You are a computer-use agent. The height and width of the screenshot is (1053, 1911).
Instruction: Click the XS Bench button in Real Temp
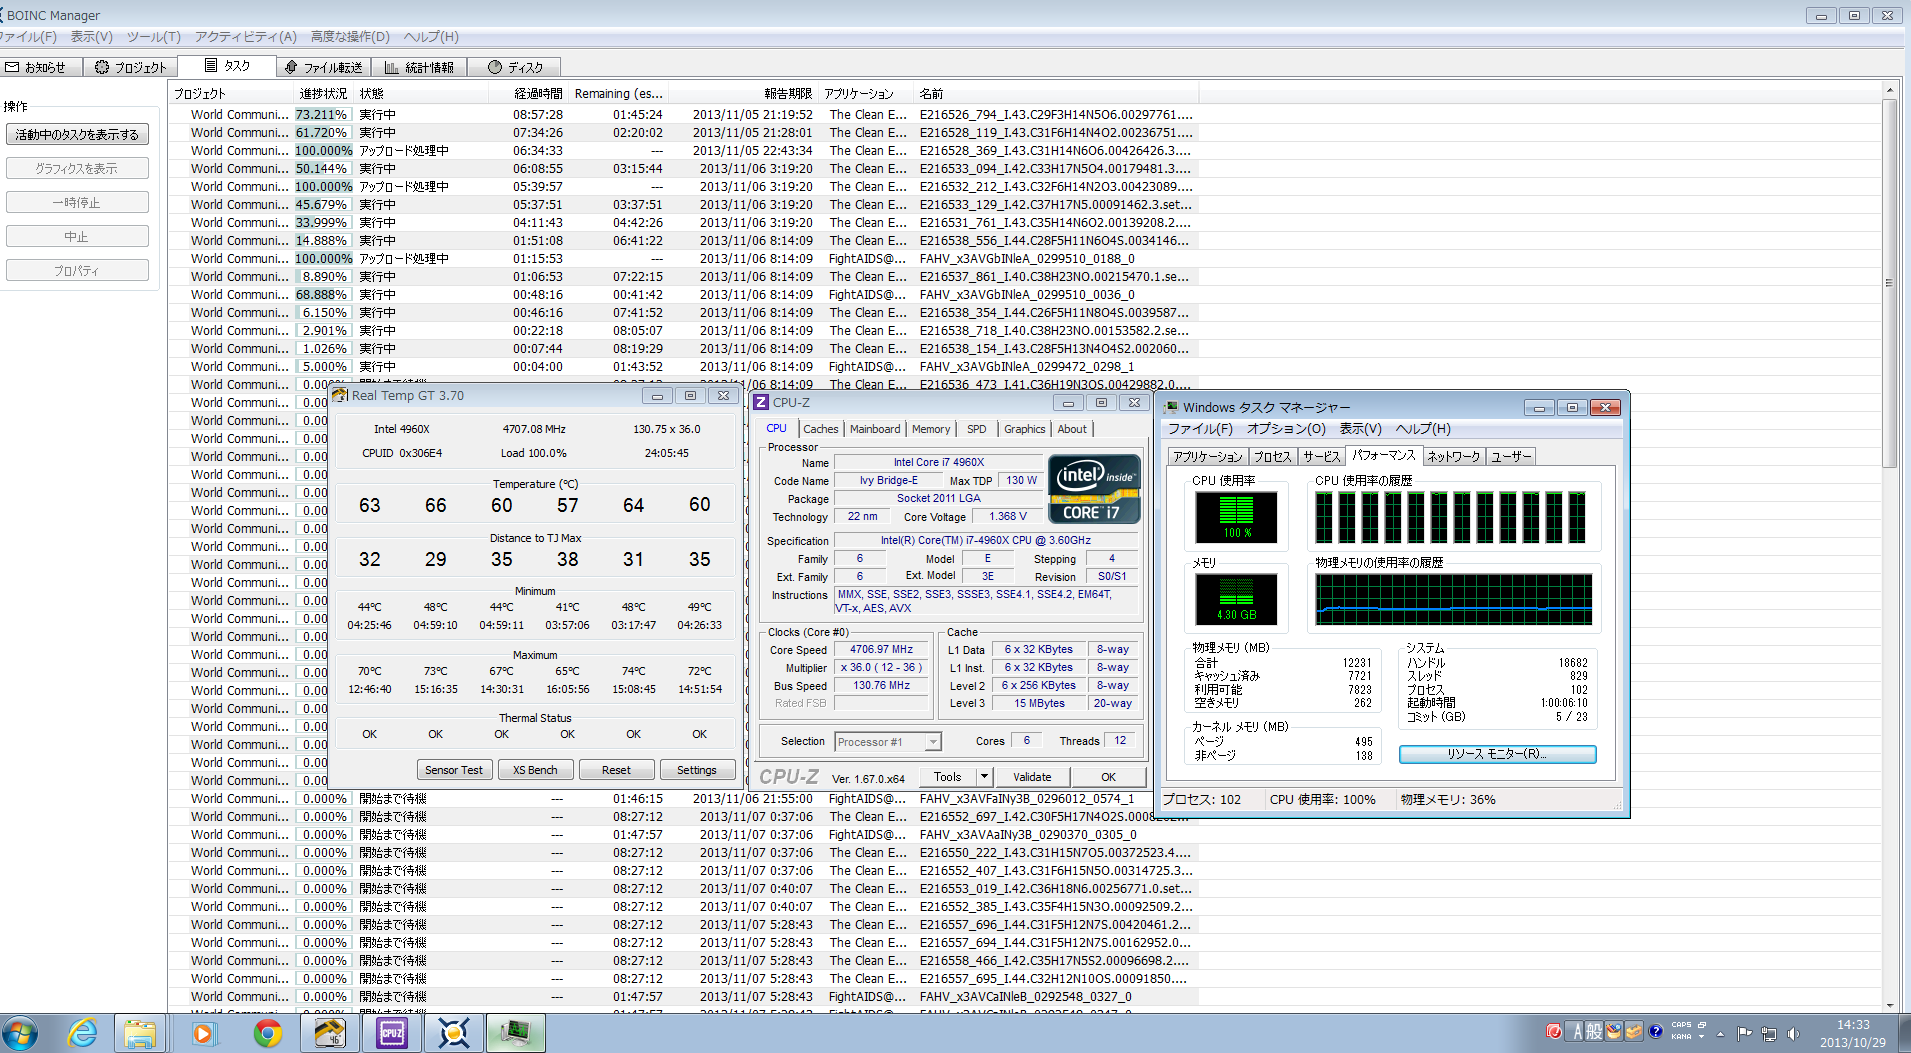click(x=535, y=770)
